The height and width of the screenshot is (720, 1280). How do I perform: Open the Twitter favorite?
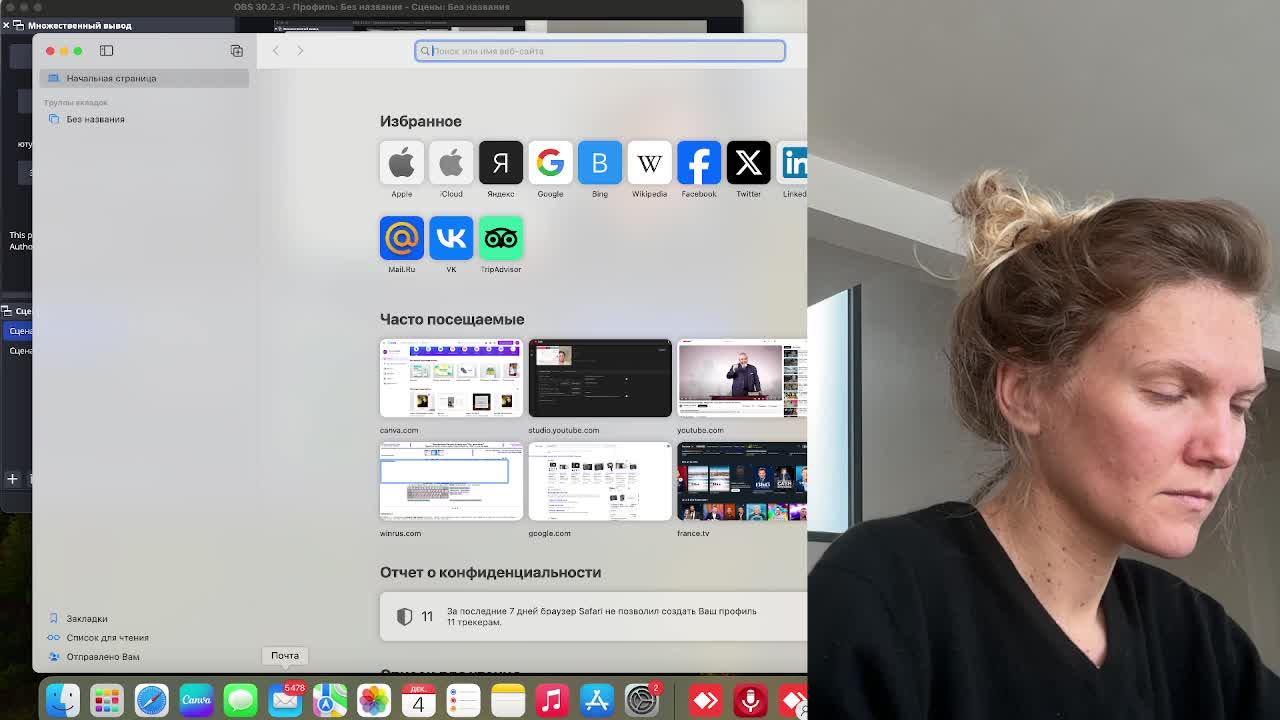[x=748, y=162]
